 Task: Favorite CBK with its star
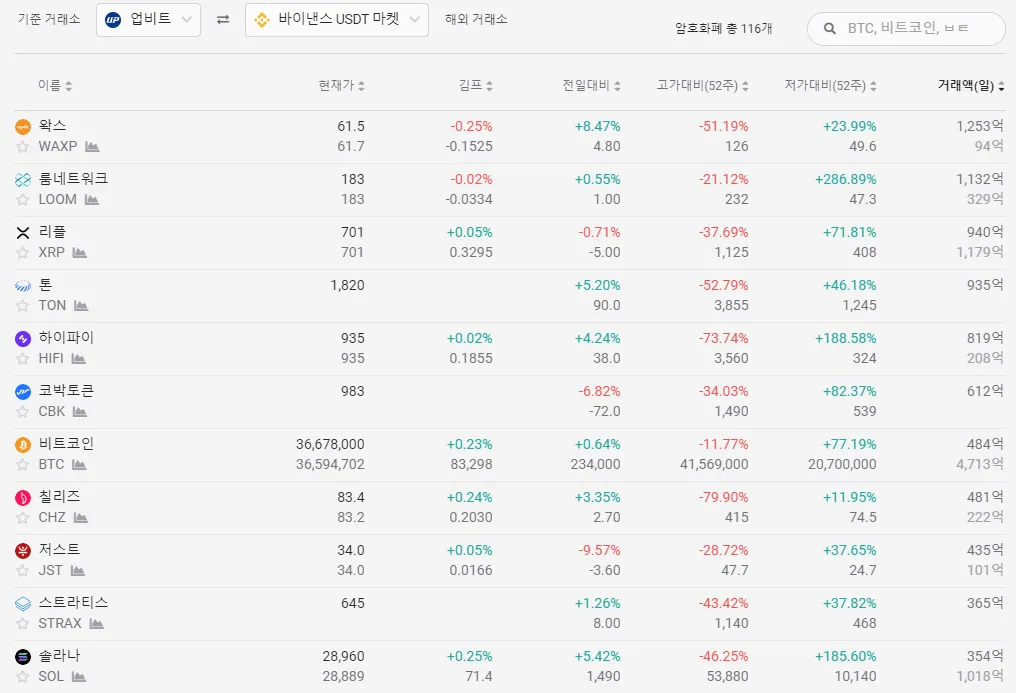23,412
